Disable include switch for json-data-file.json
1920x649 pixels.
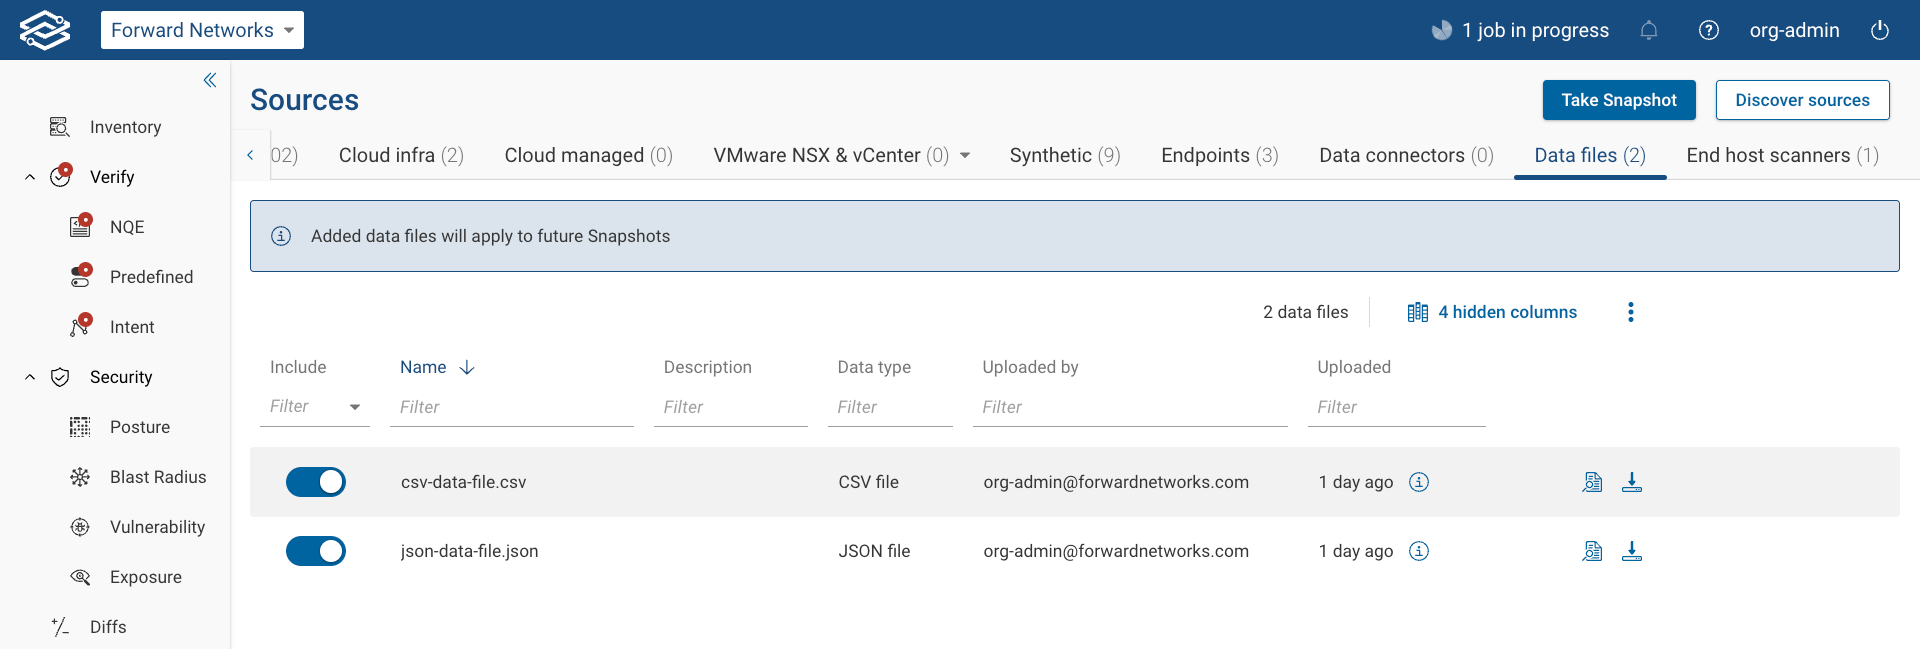click(316, 551)
